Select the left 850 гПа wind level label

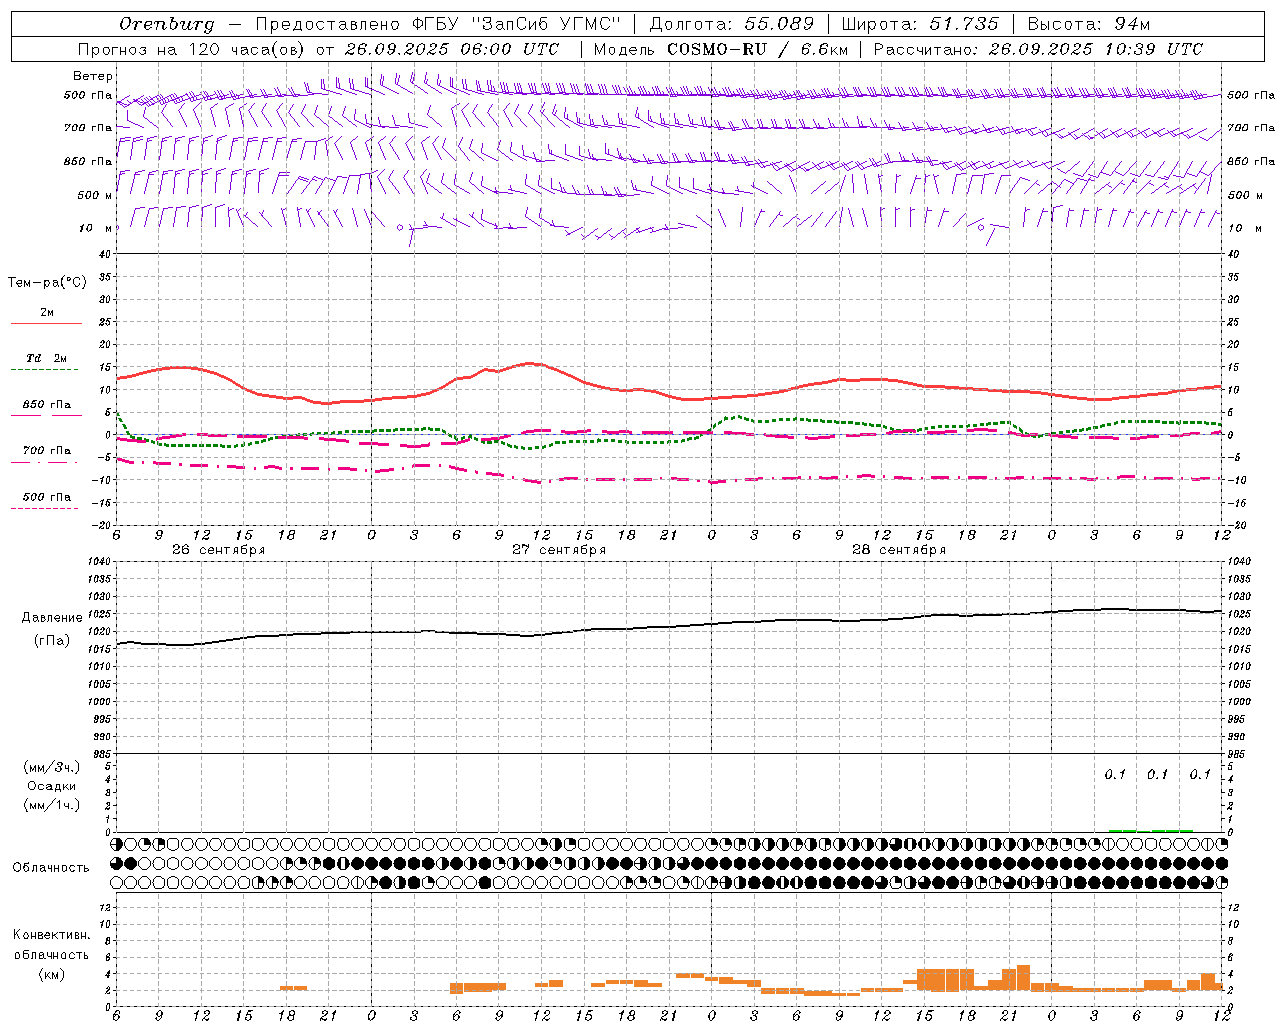88,161
